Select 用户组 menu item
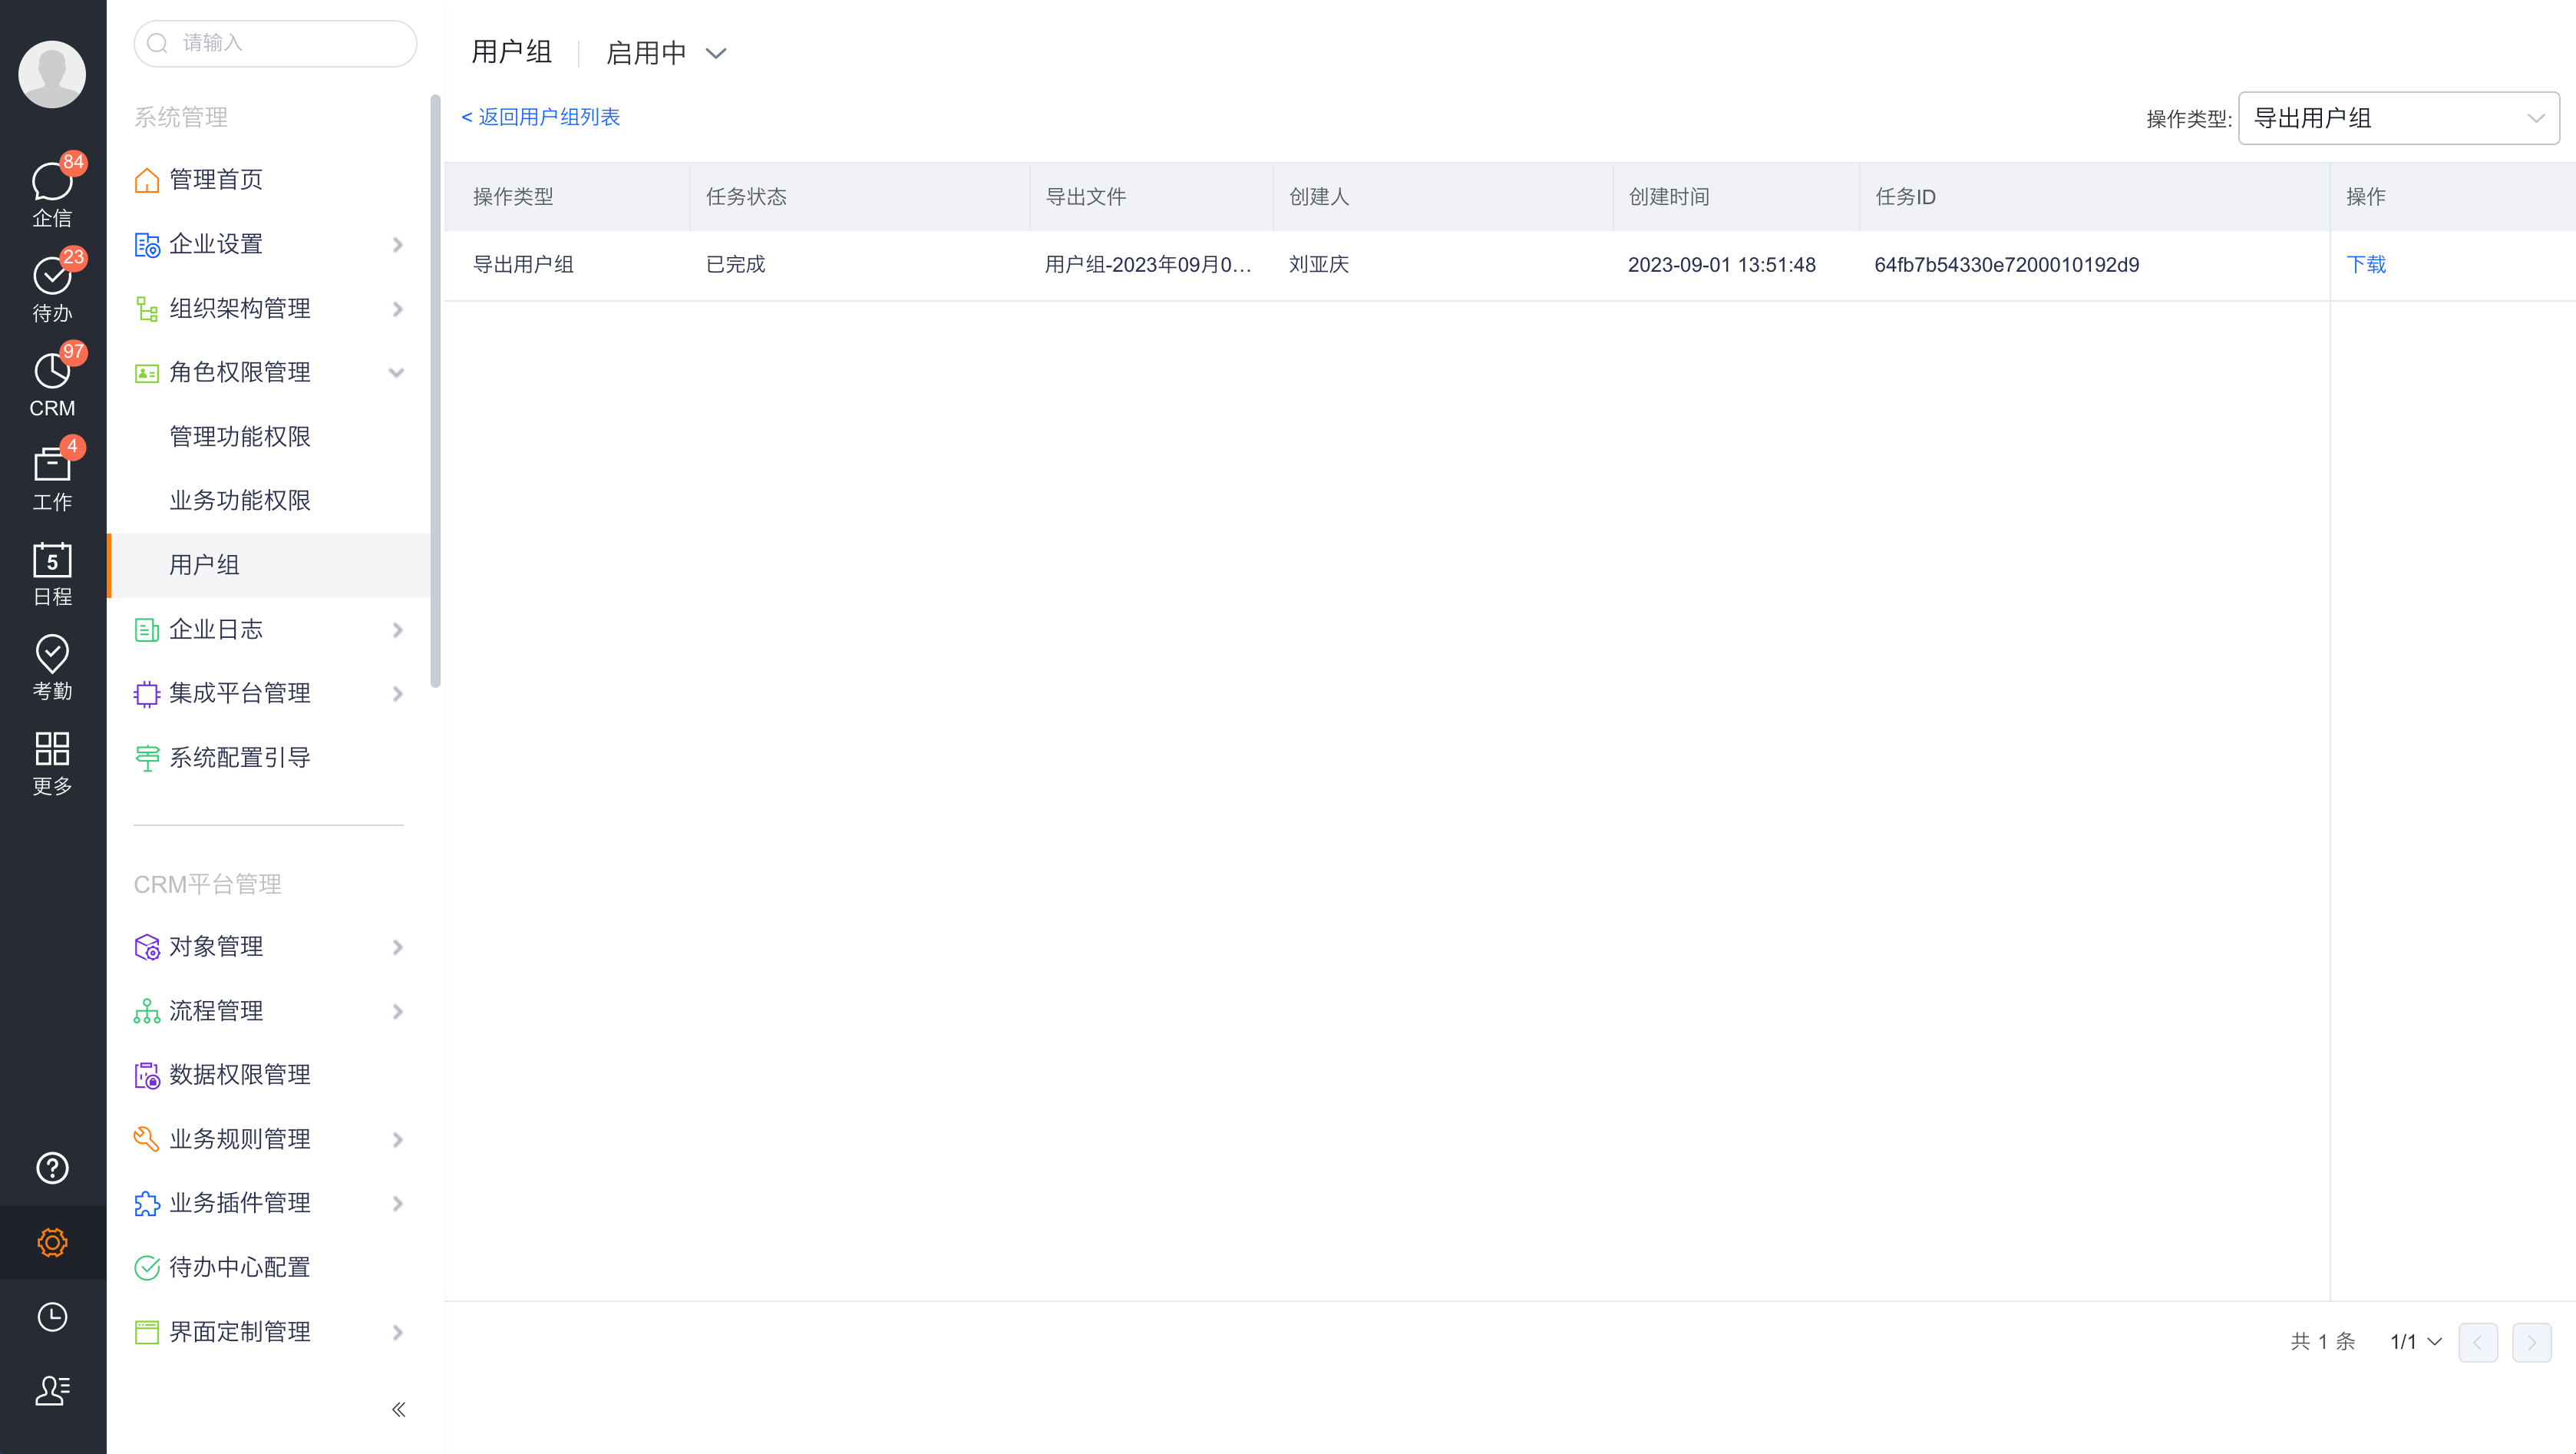 (268, 565)
